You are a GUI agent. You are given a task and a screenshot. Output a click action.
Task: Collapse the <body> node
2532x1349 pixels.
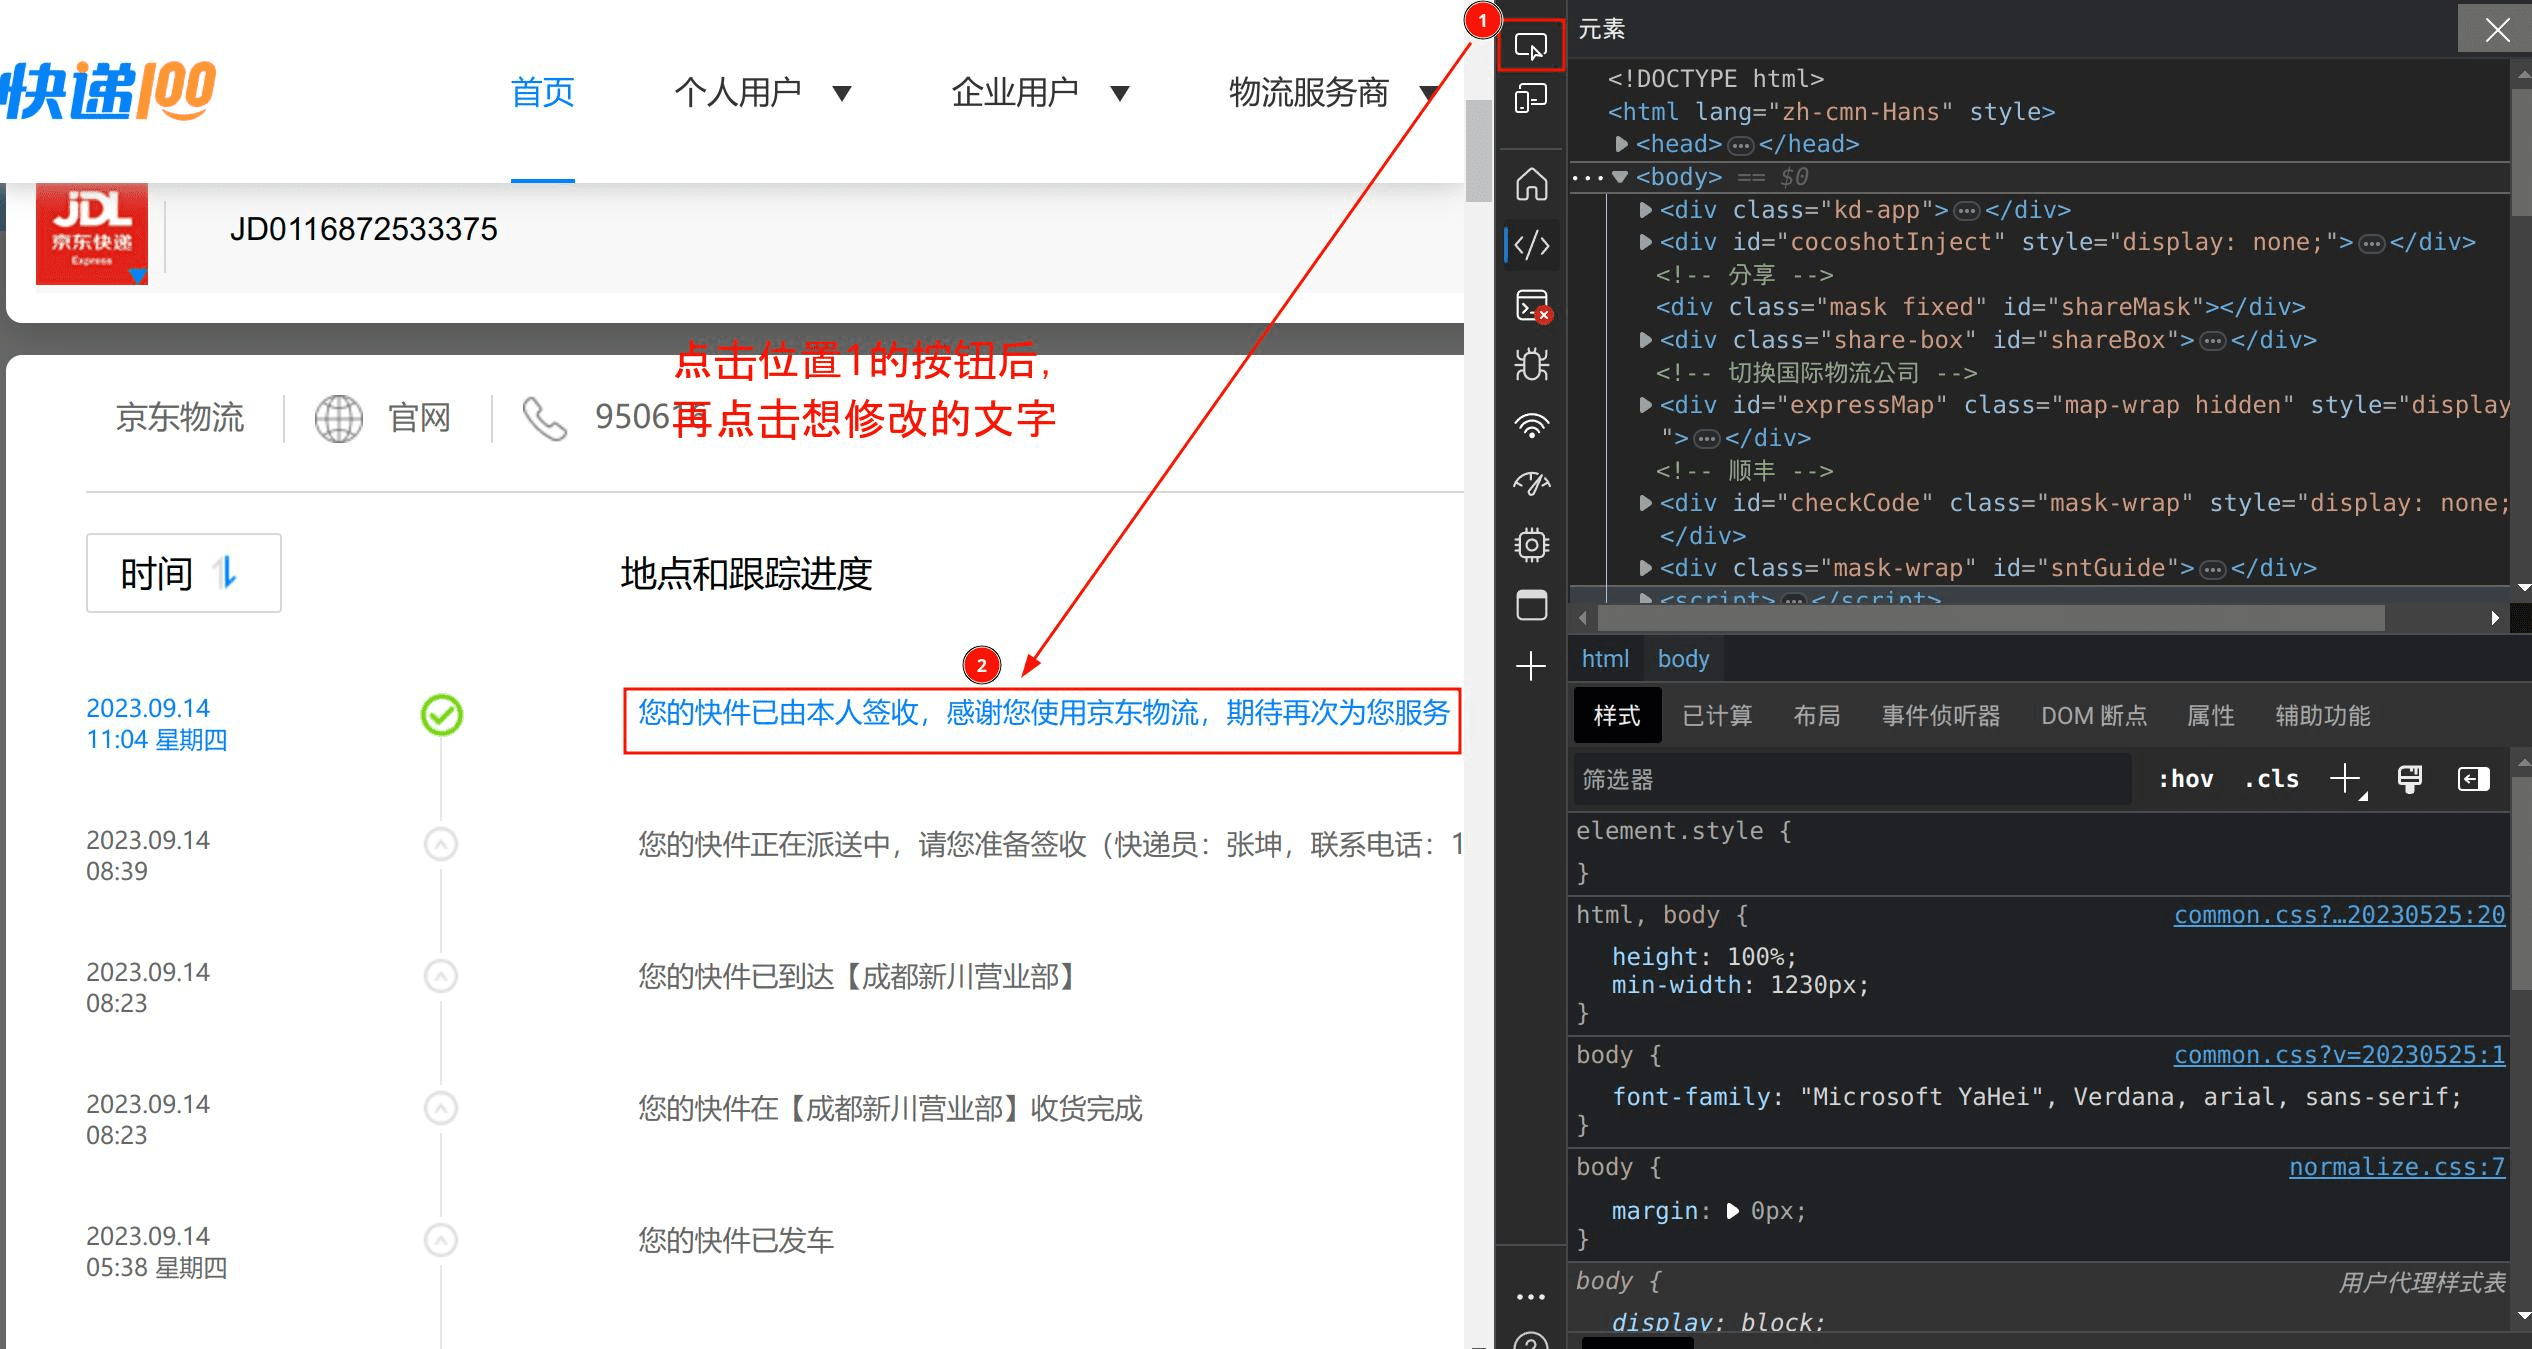click(1621, 177)
